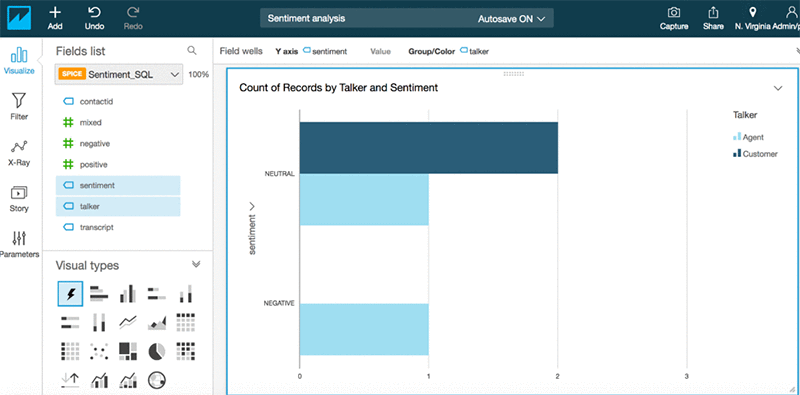
Task: Select the tree map visual type
Action: pyautogui.click(x=128, y=351)
